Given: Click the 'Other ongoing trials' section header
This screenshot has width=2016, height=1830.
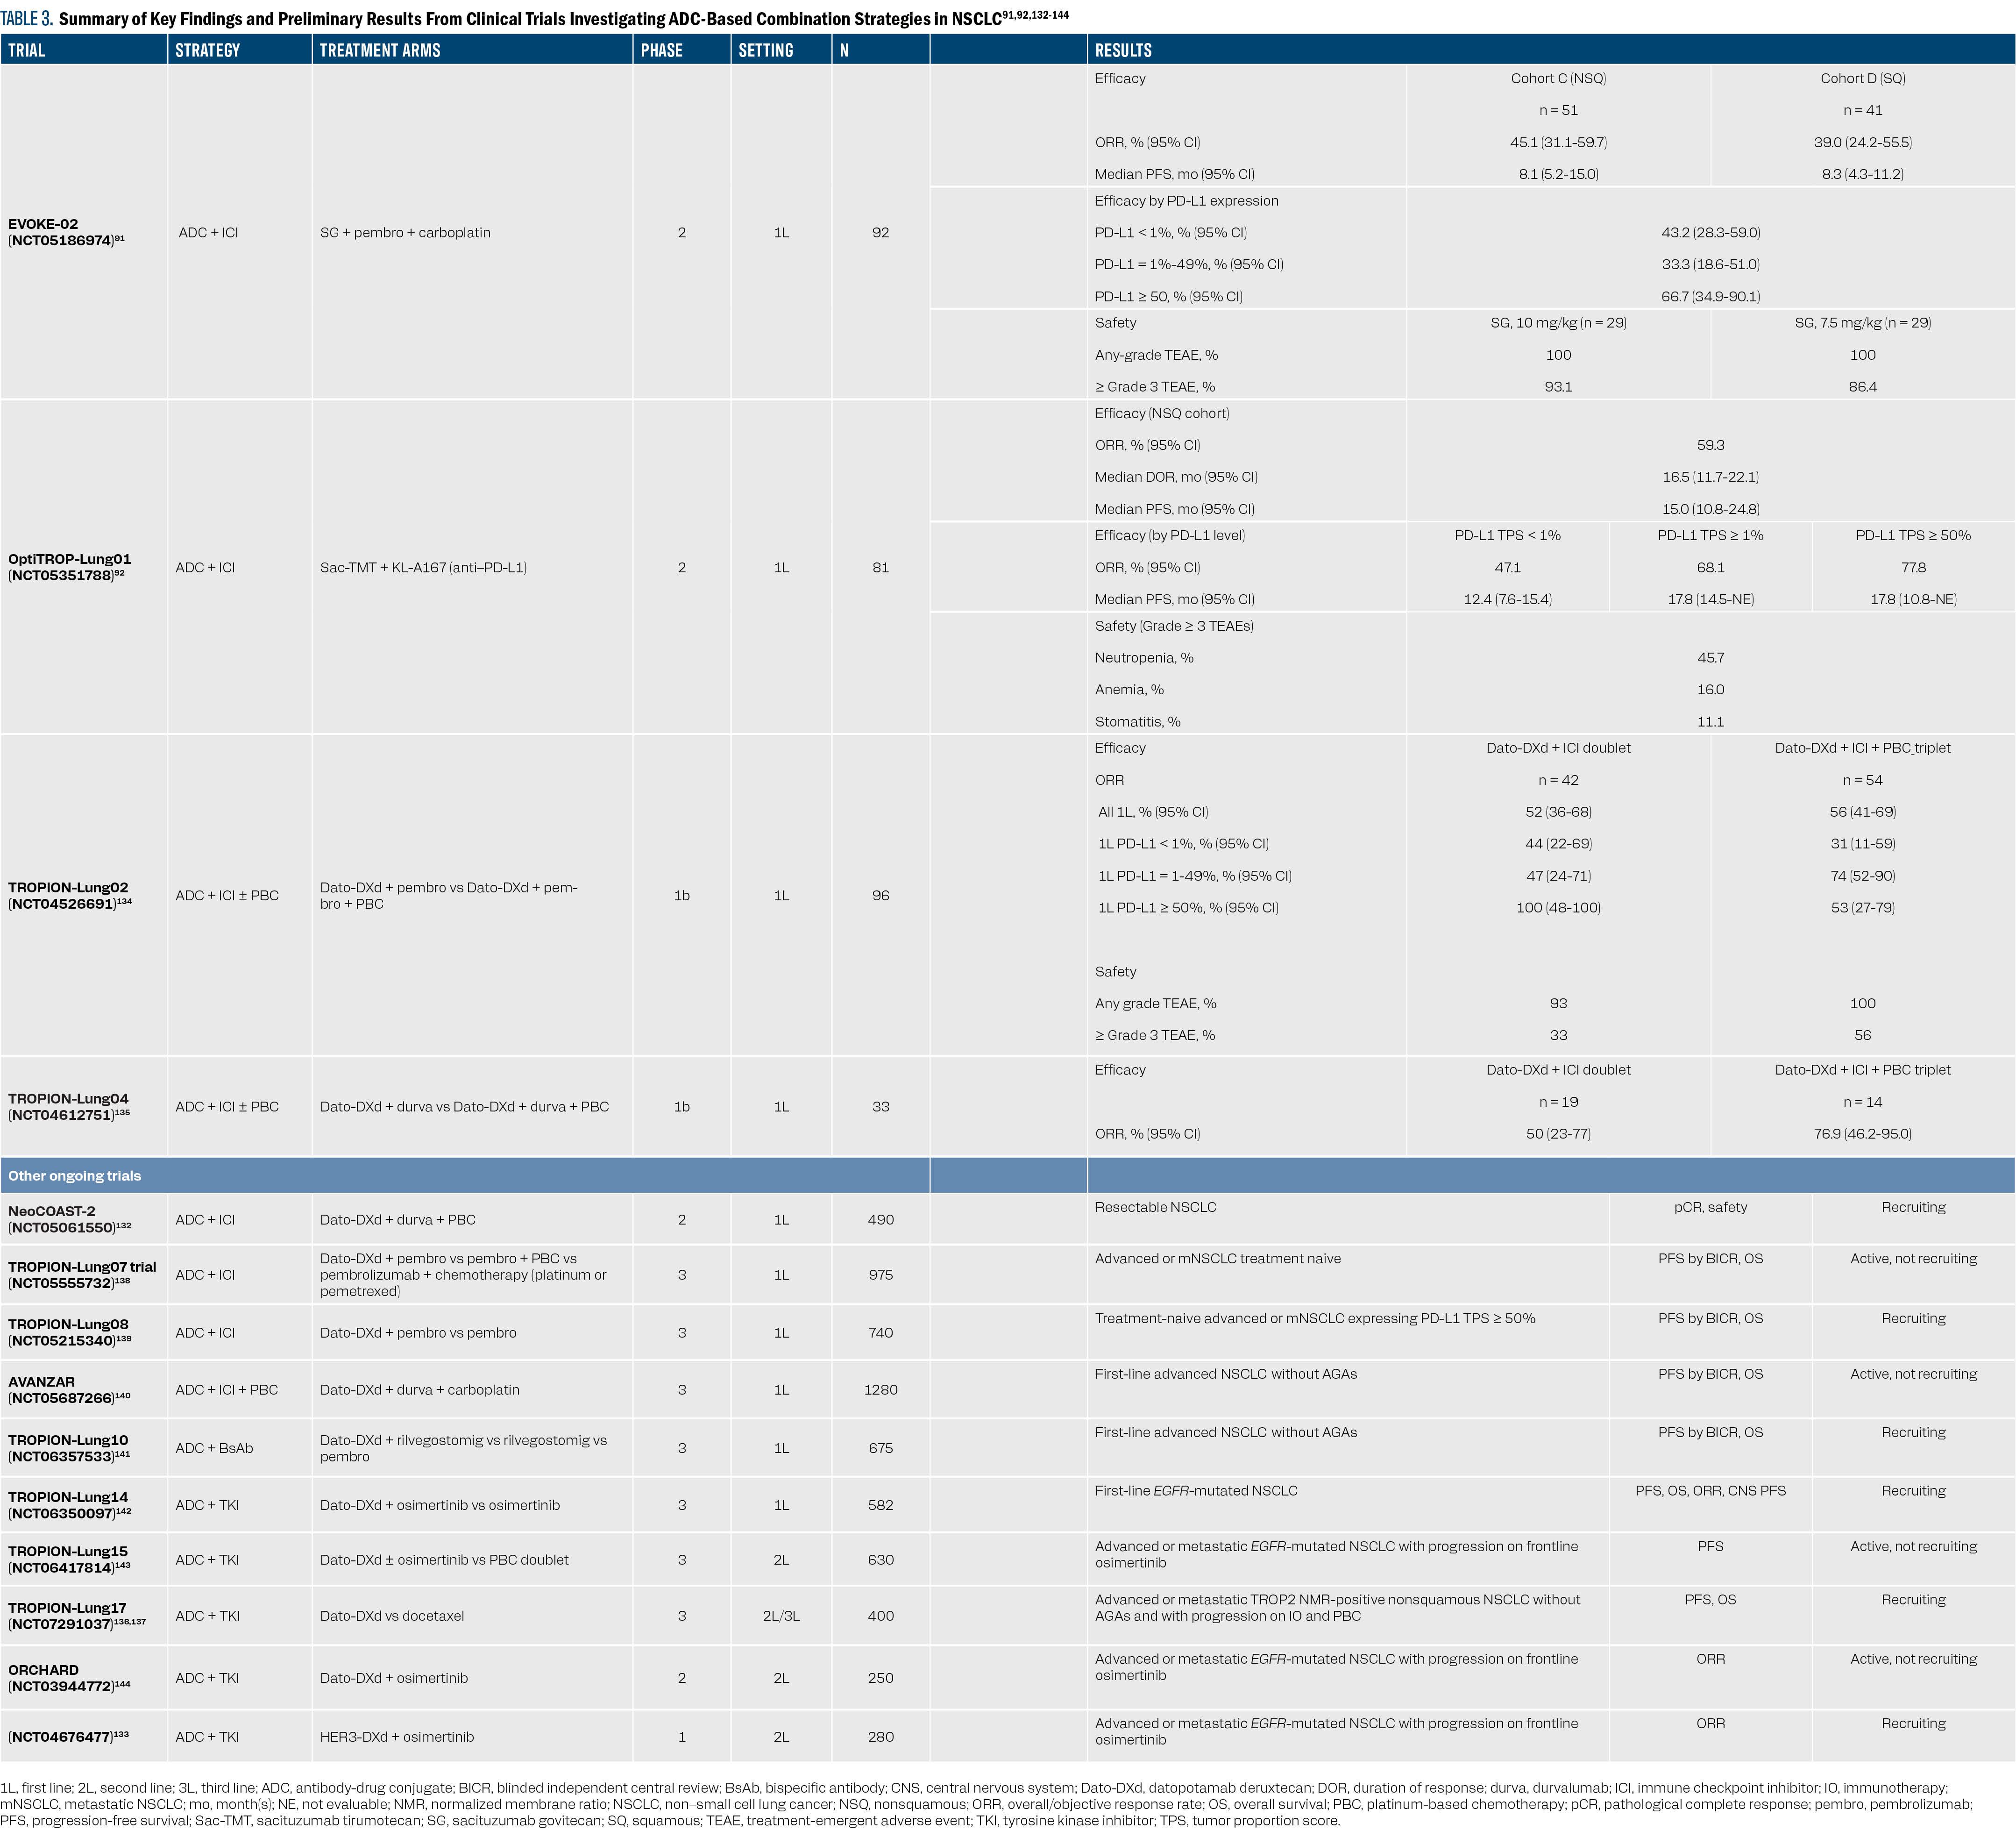Looking at the screenshot, I should (x=75, y=1175).
